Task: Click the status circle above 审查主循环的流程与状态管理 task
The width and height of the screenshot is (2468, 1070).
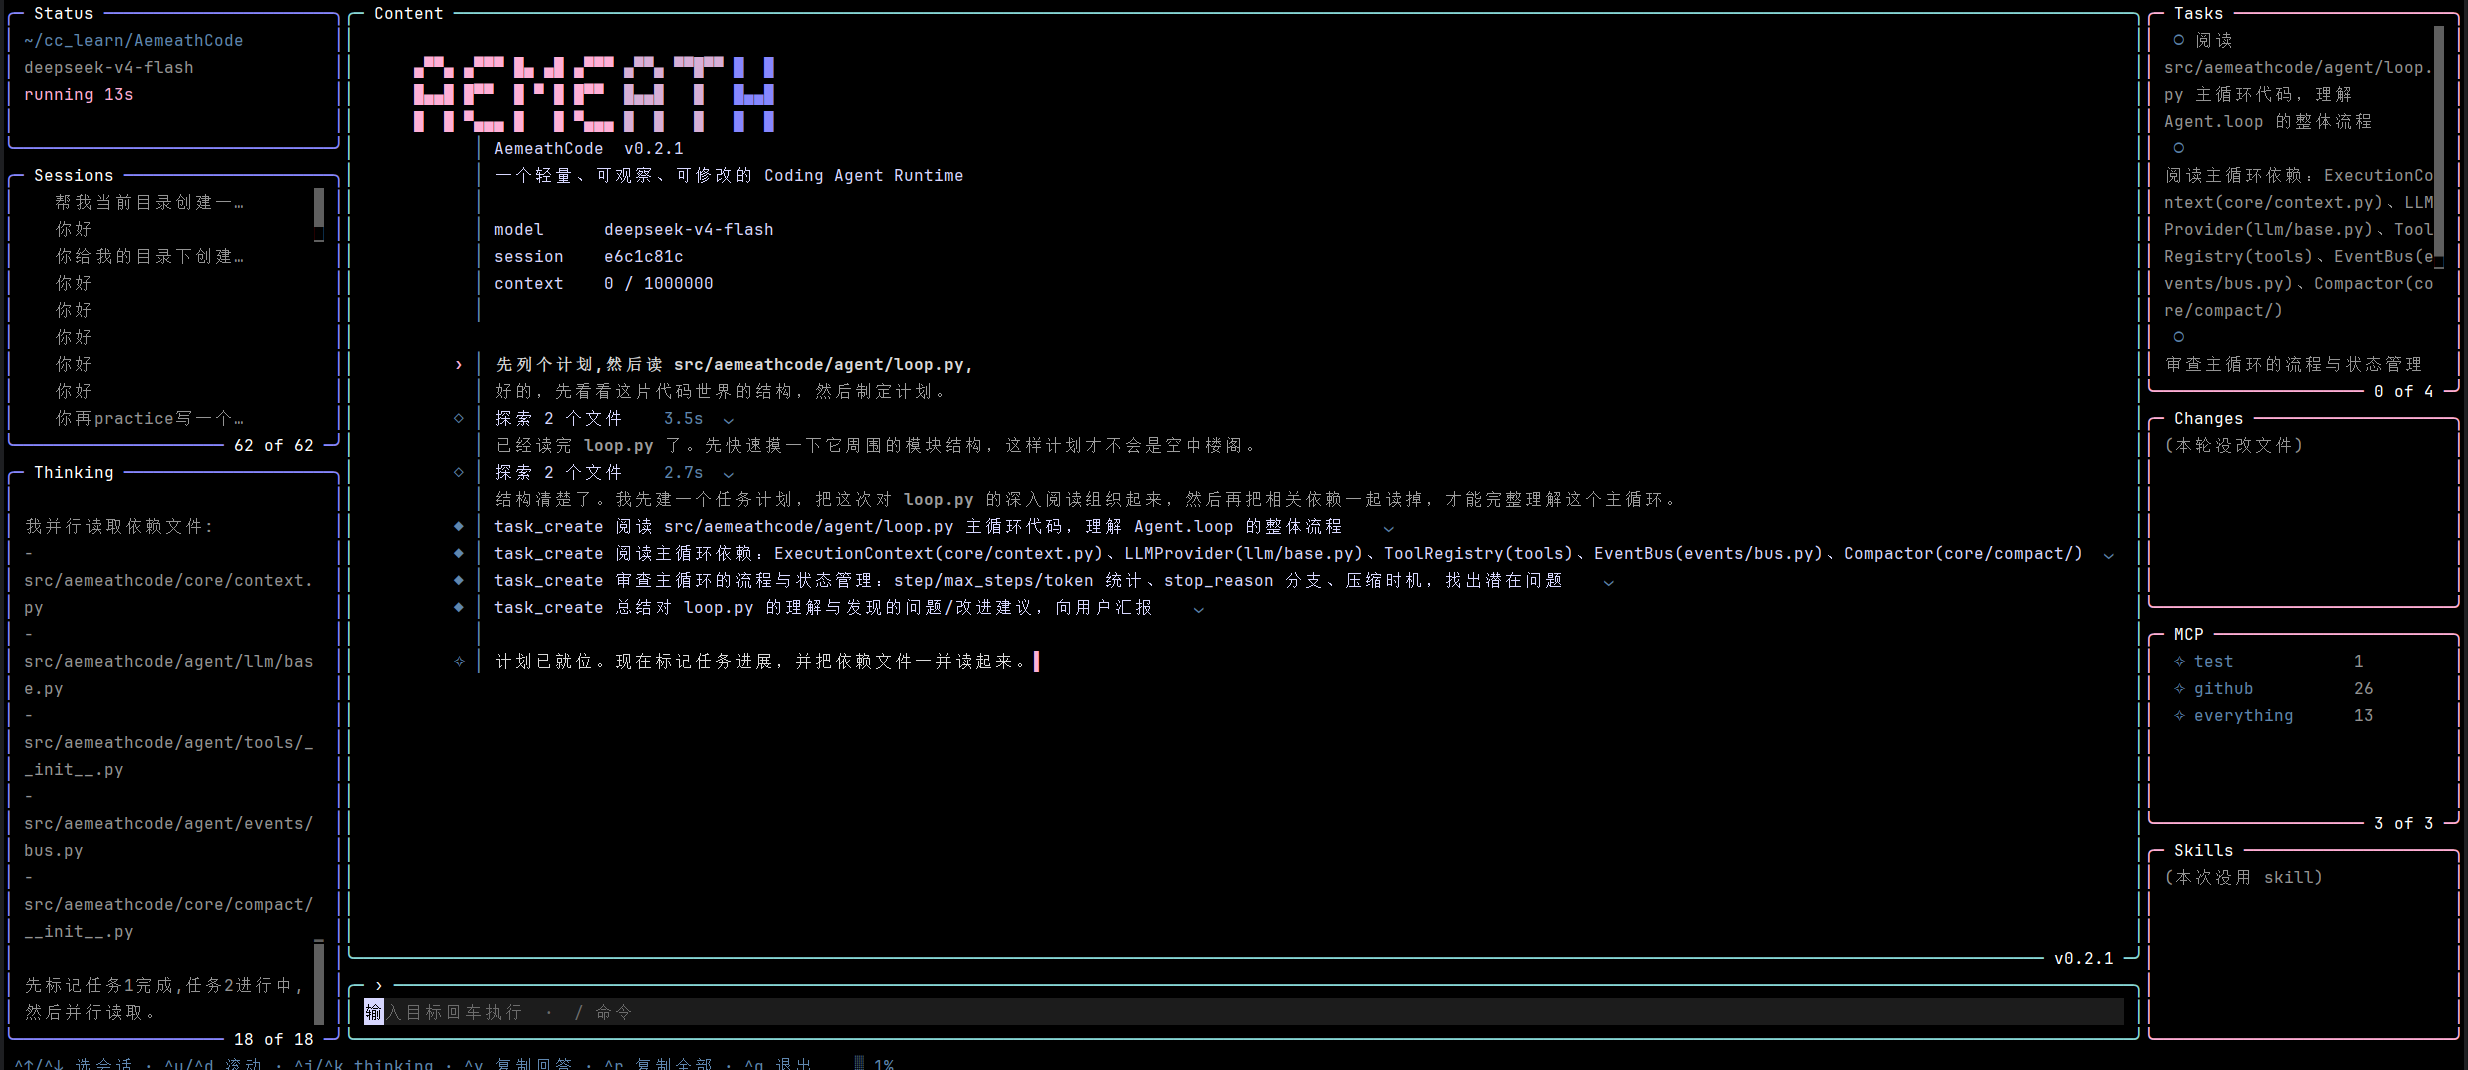Action: [x=2179, y=337]
